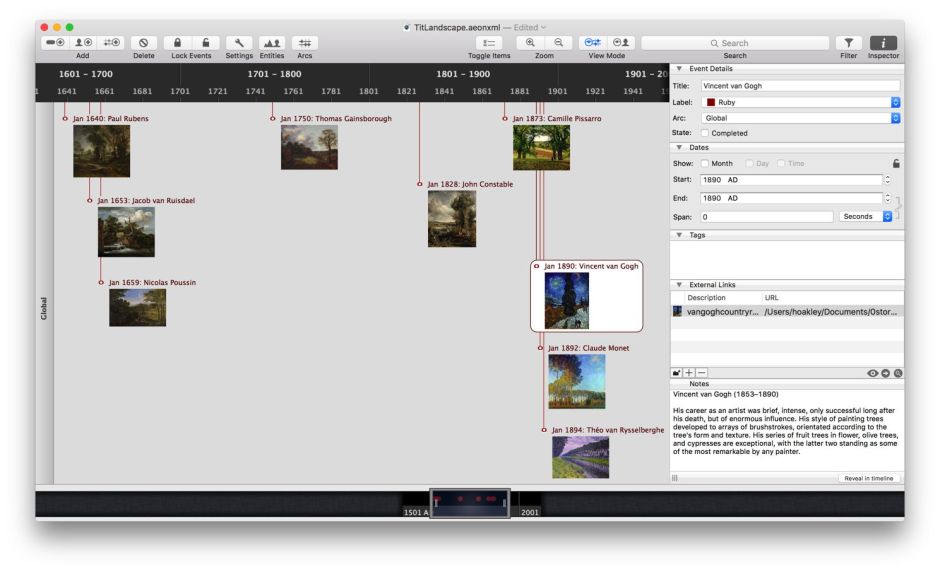Image resolution: width=940 pixels, height=572 pixels.
Task: Open the Arc dropdown showing Global
Action: pyautogui.click(x=895, y=118)
